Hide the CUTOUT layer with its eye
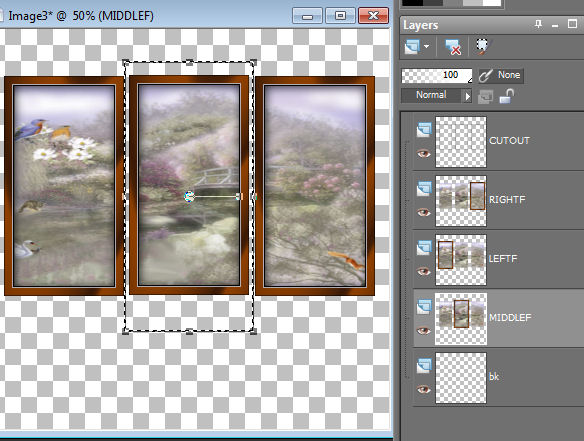Image resolution: width=584 pixels, height=441 pixels. pos(423,153)
